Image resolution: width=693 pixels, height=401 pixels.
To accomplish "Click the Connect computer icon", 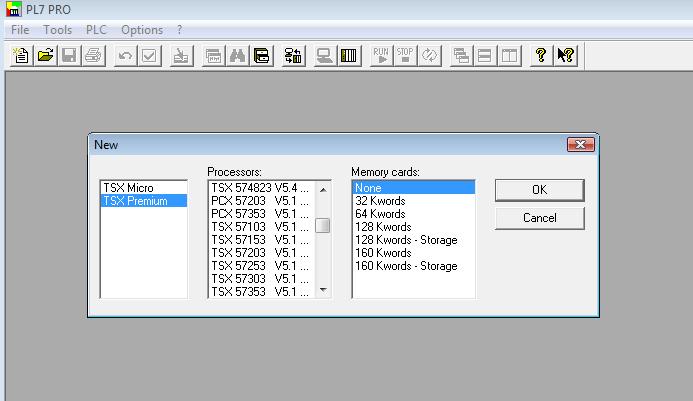I will [x=325, y=56].
